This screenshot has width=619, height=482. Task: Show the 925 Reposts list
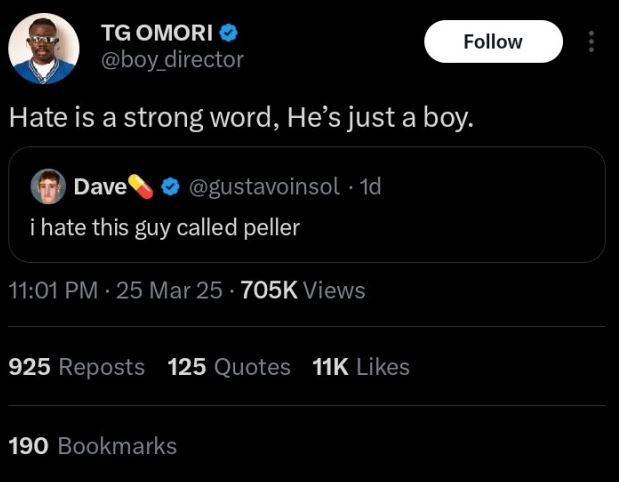(x=76, y=367)
